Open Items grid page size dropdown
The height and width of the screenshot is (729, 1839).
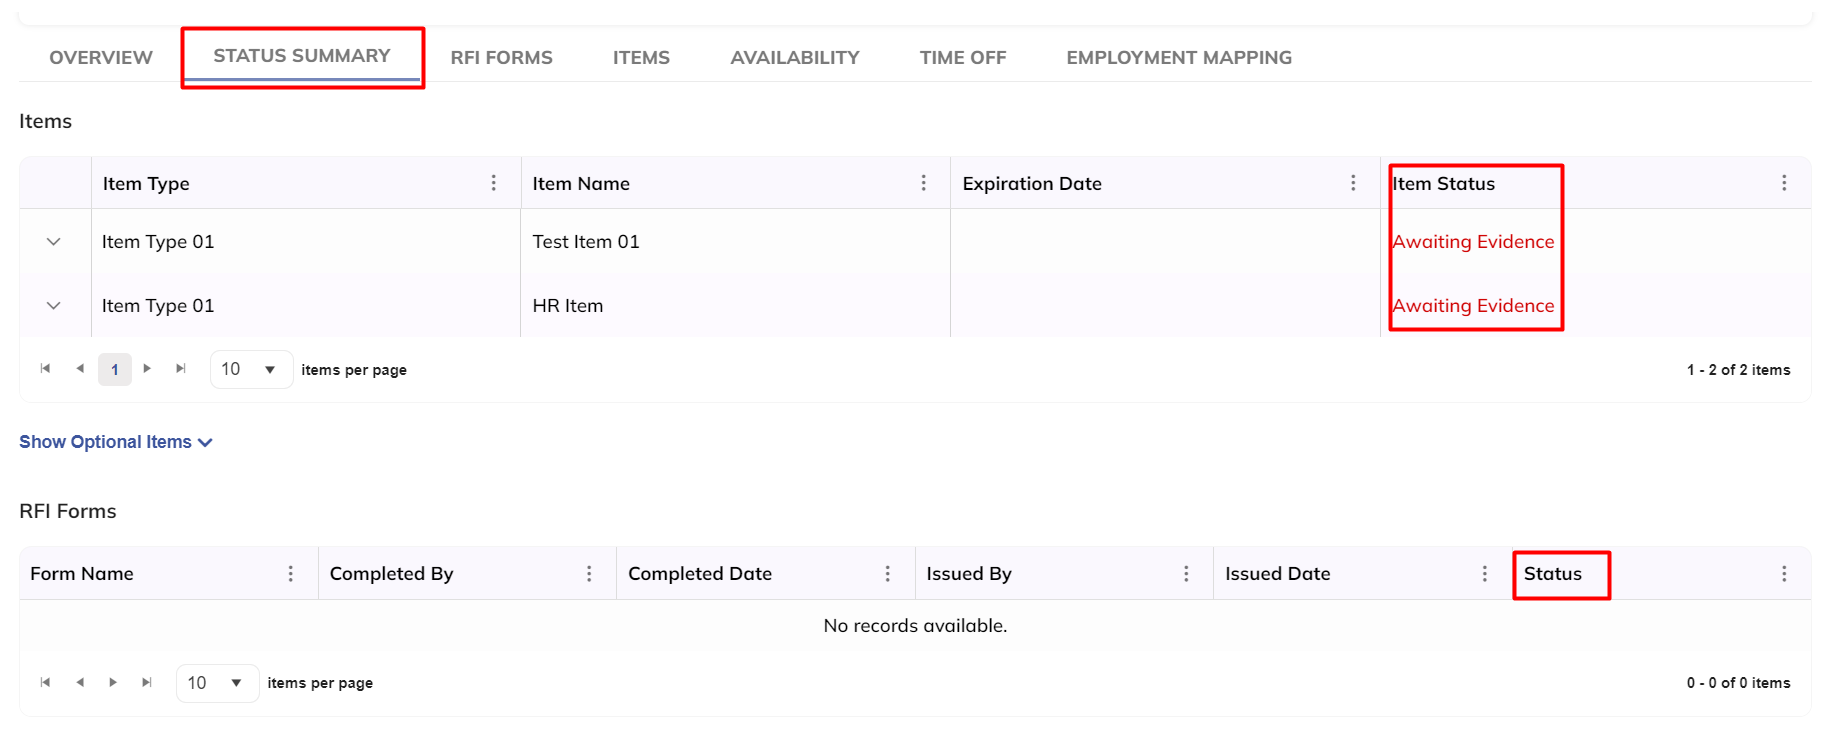pos(251,370)
